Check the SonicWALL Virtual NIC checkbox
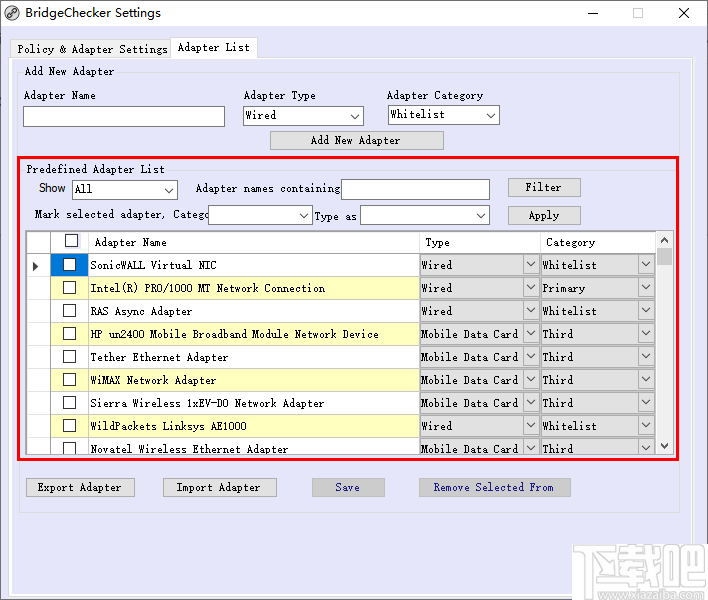This screenshot has height=600, width=708. (69, 265)
